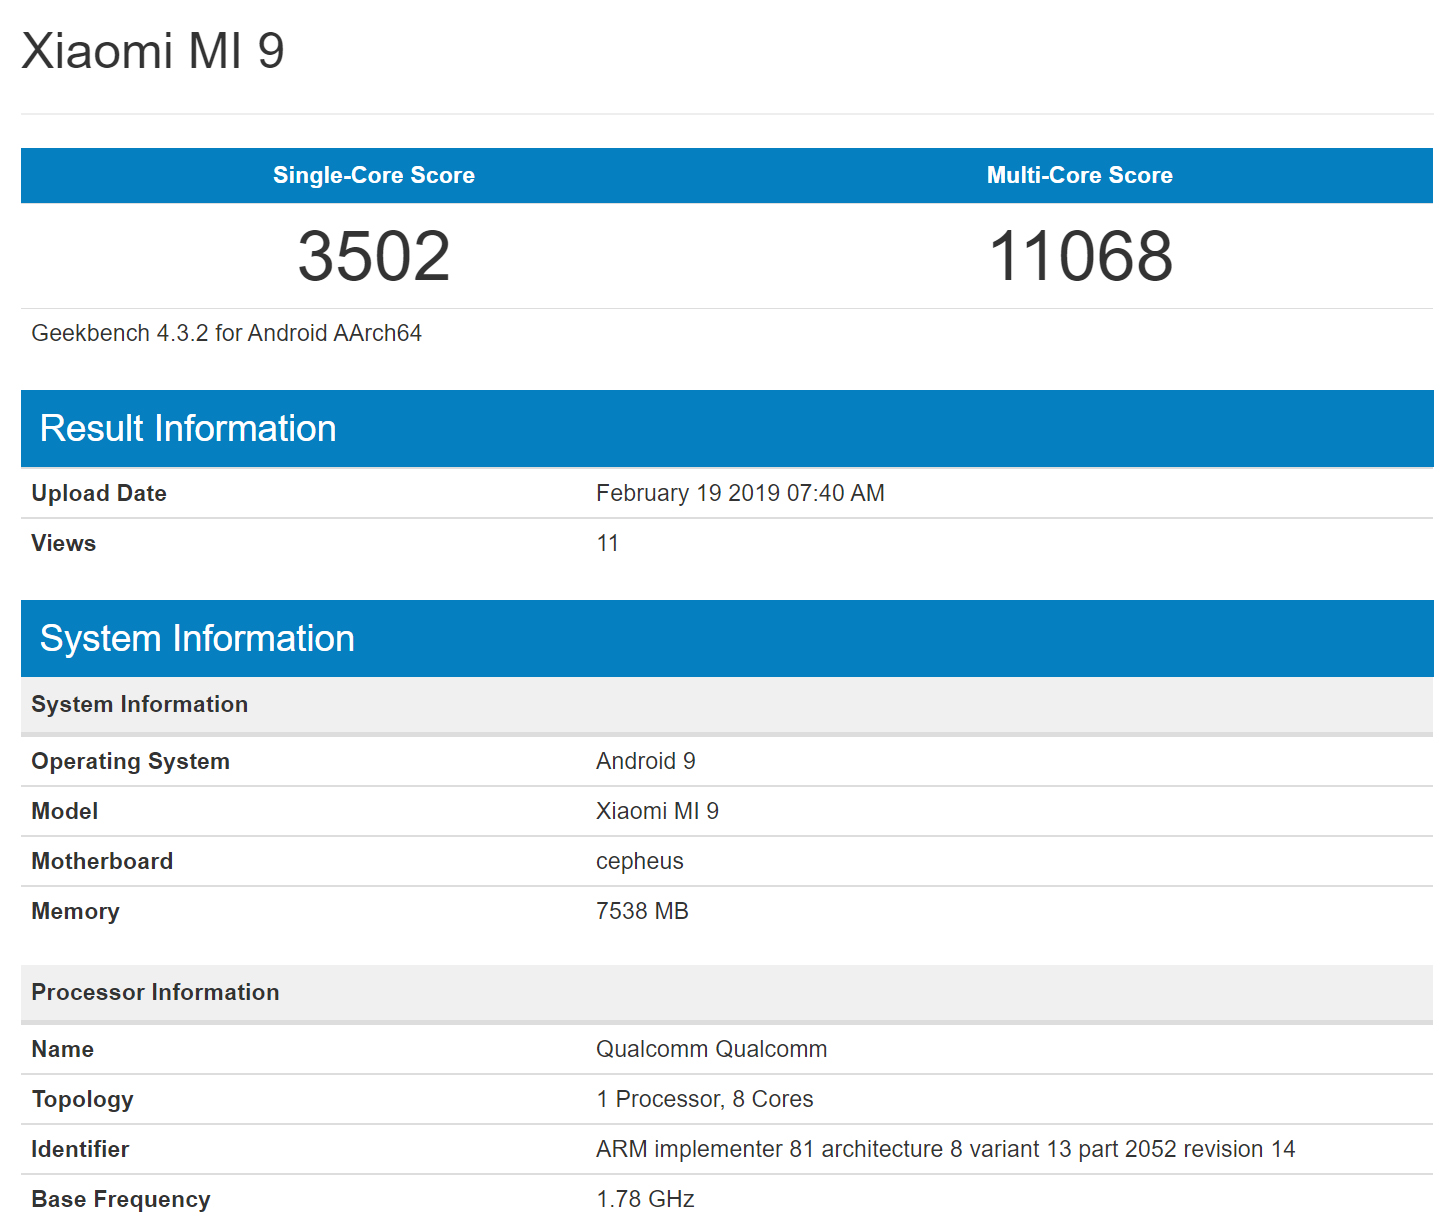Select the single-core score value 3502
The width and height of the screenshot is (1444, 1232).
(x=374, y=256)
